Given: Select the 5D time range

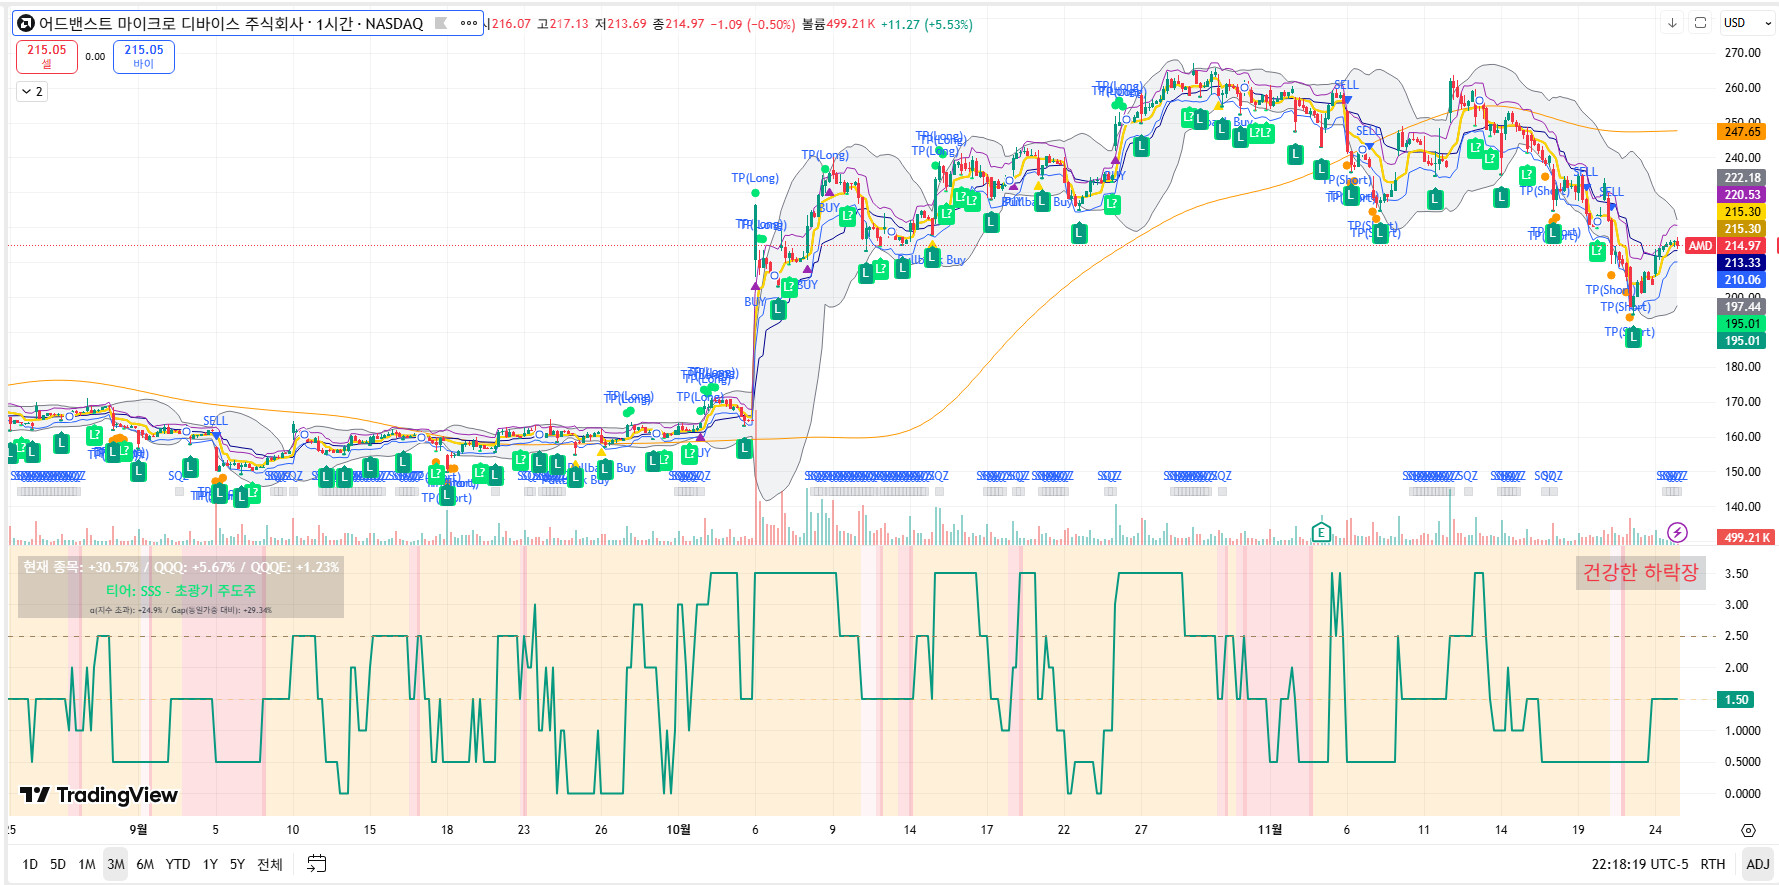Looking at the screenshot, I should (58, 864).
